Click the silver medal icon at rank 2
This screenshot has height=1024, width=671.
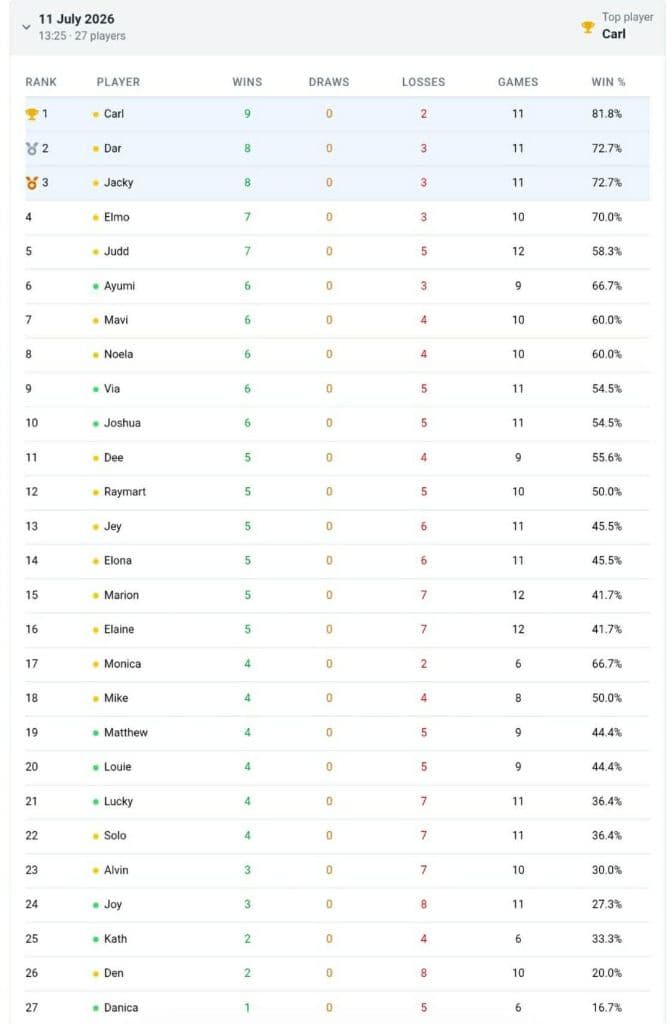click(x=31, y=149)
